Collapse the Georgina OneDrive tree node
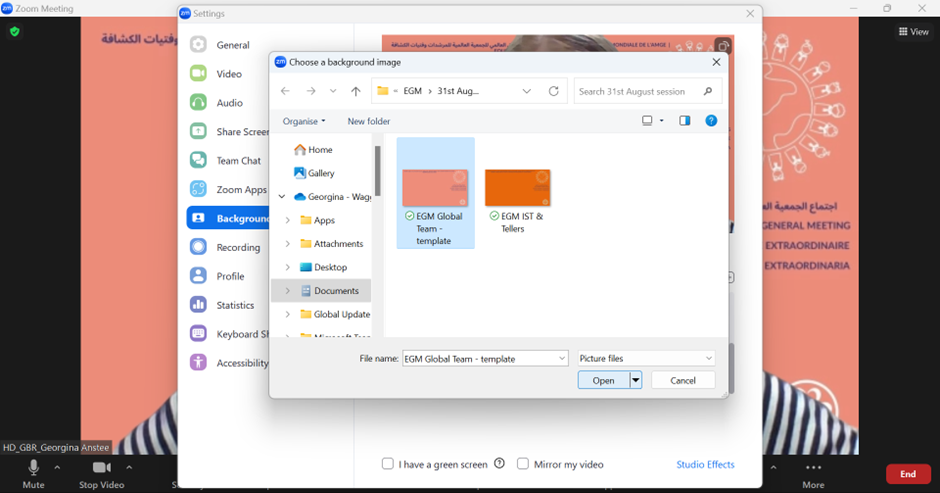Screen dimensions: 940x493 282,197
